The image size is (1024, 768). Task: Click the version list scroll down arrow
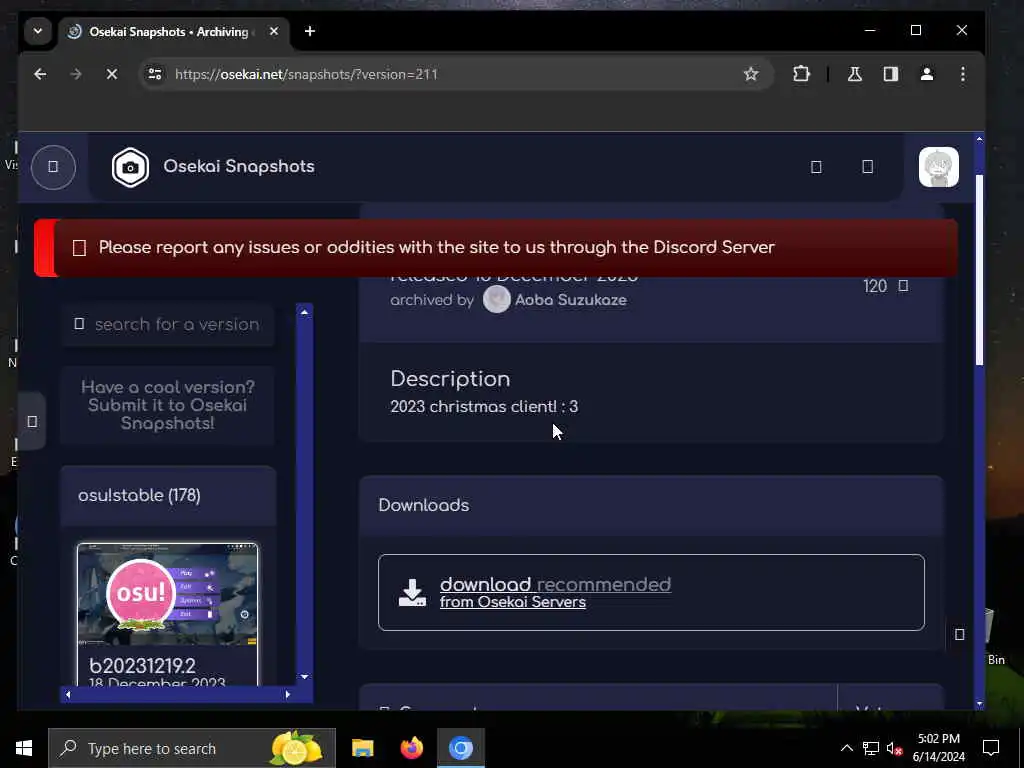point(304,677)
